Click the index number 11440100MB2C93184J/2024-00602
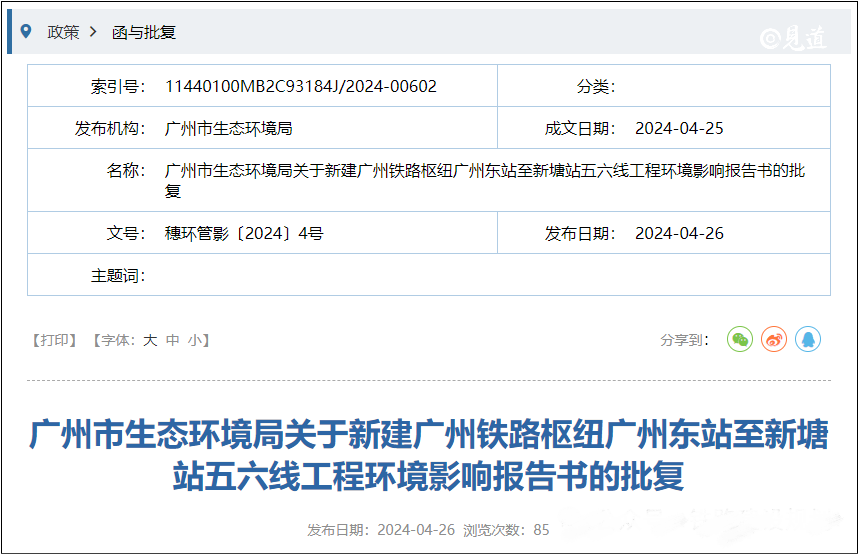The width and height of the screenshot is (859, 554). (300, 86)
